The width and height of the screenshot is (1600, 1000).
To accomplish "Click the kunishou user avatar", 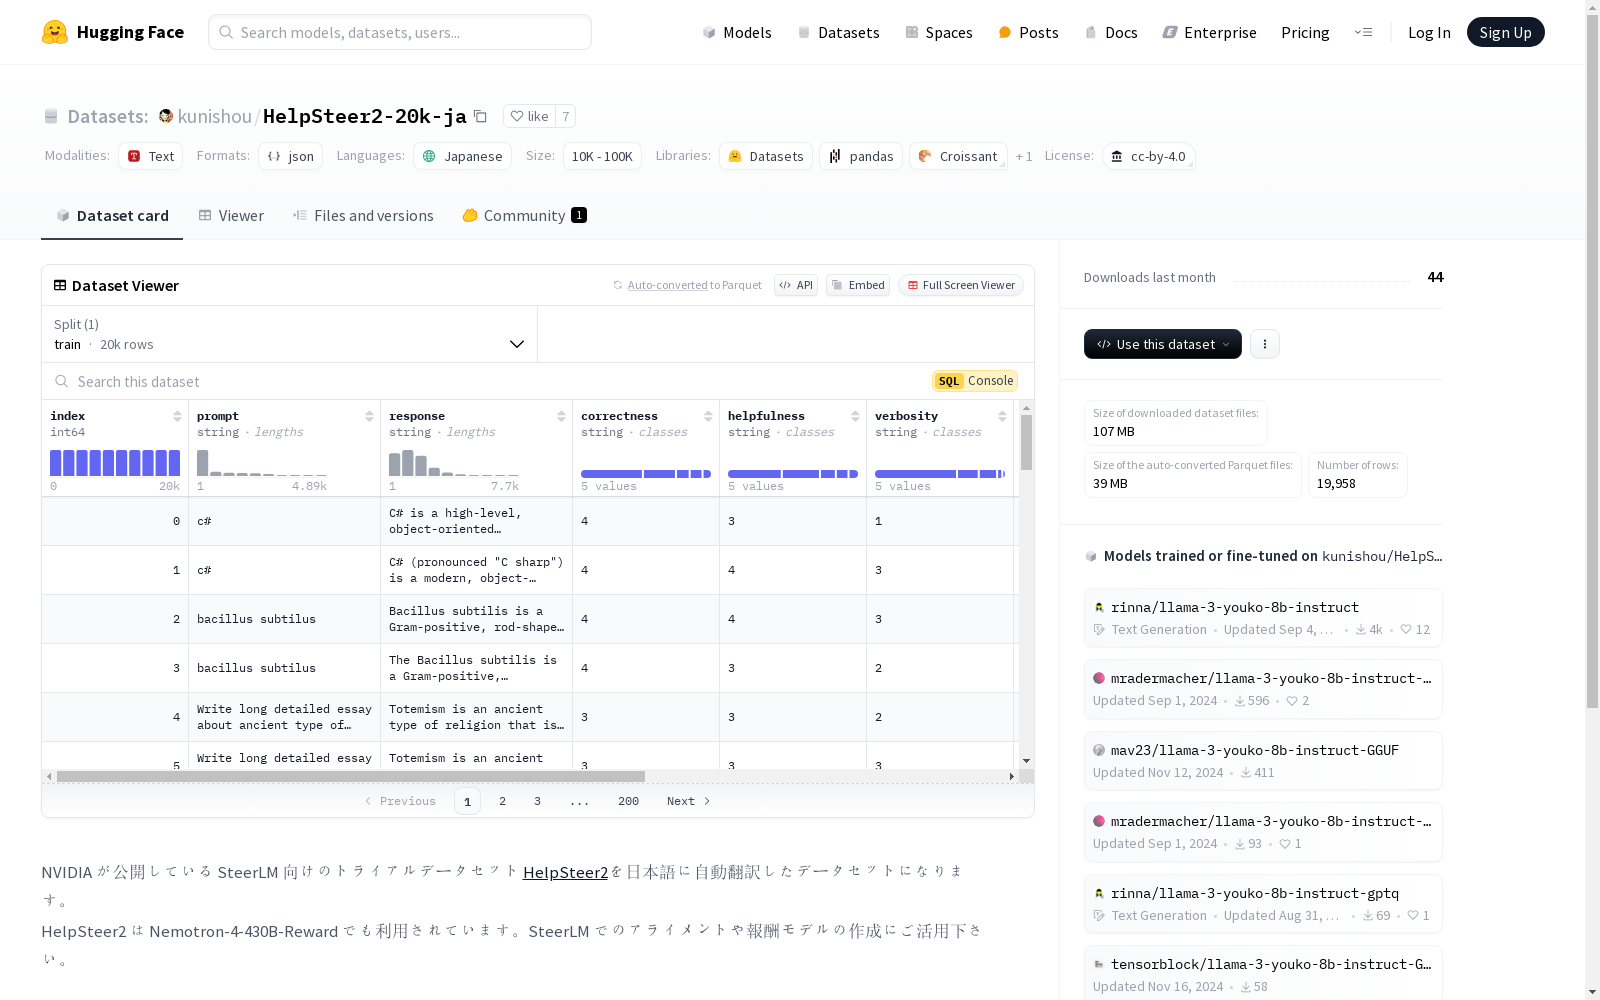I will (x=166, y=116).
